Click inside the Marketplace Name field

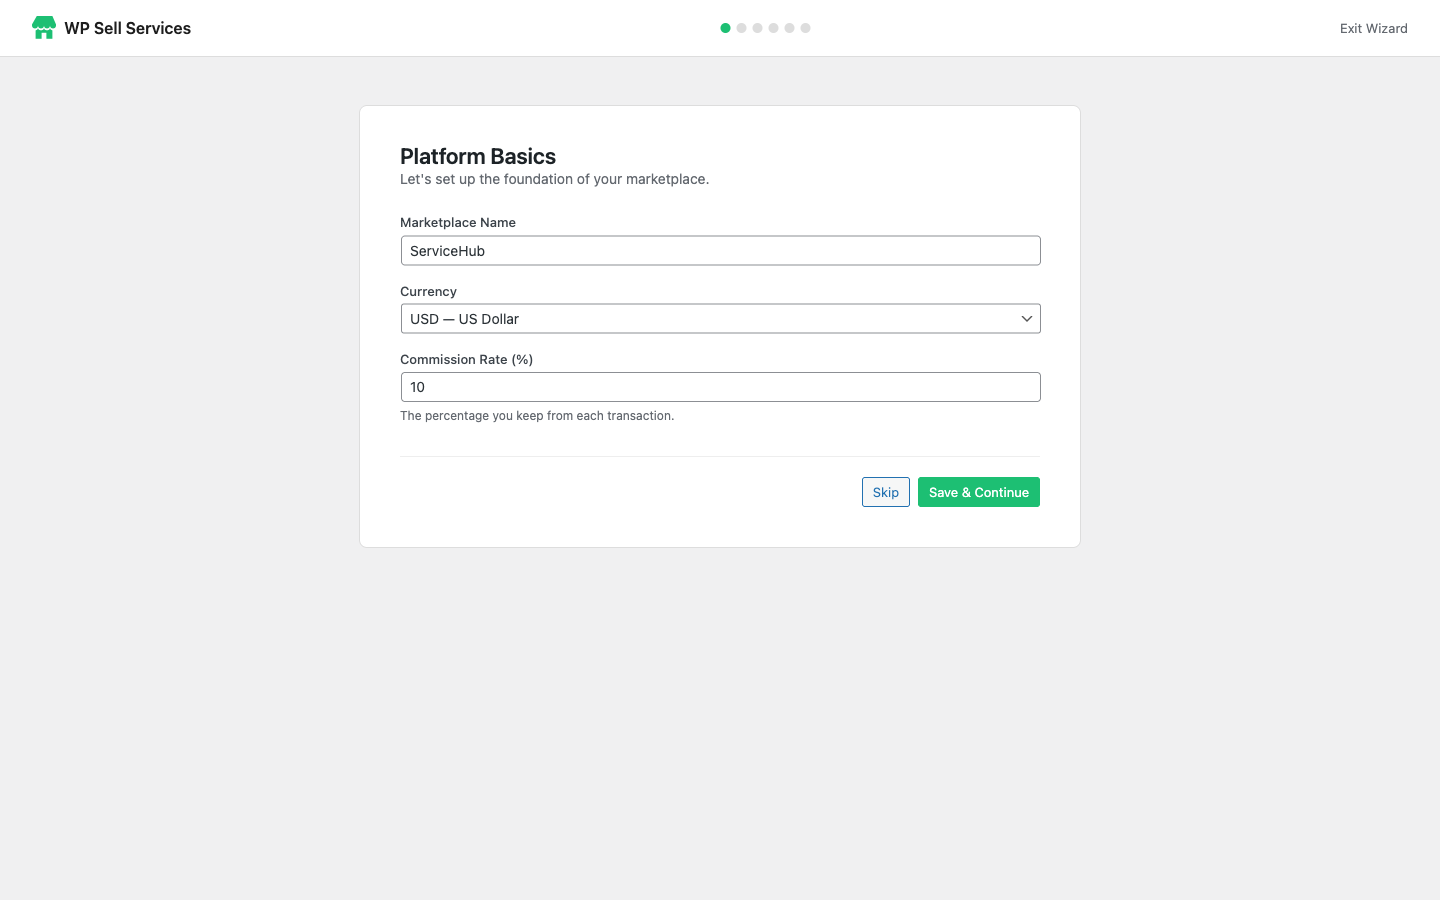(720, 250)
